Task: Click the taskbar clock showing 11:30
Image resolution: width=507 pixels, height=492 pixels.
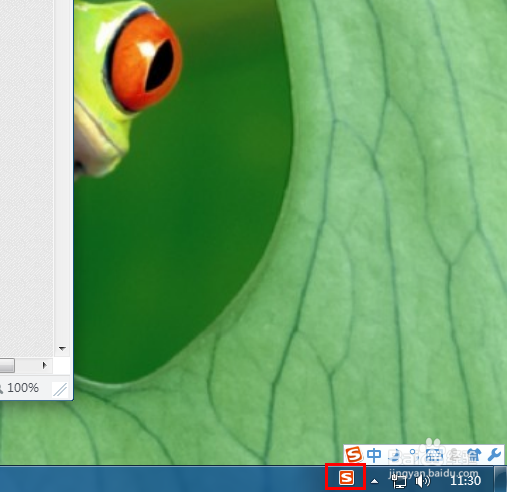Action: (x=465, y=481)
